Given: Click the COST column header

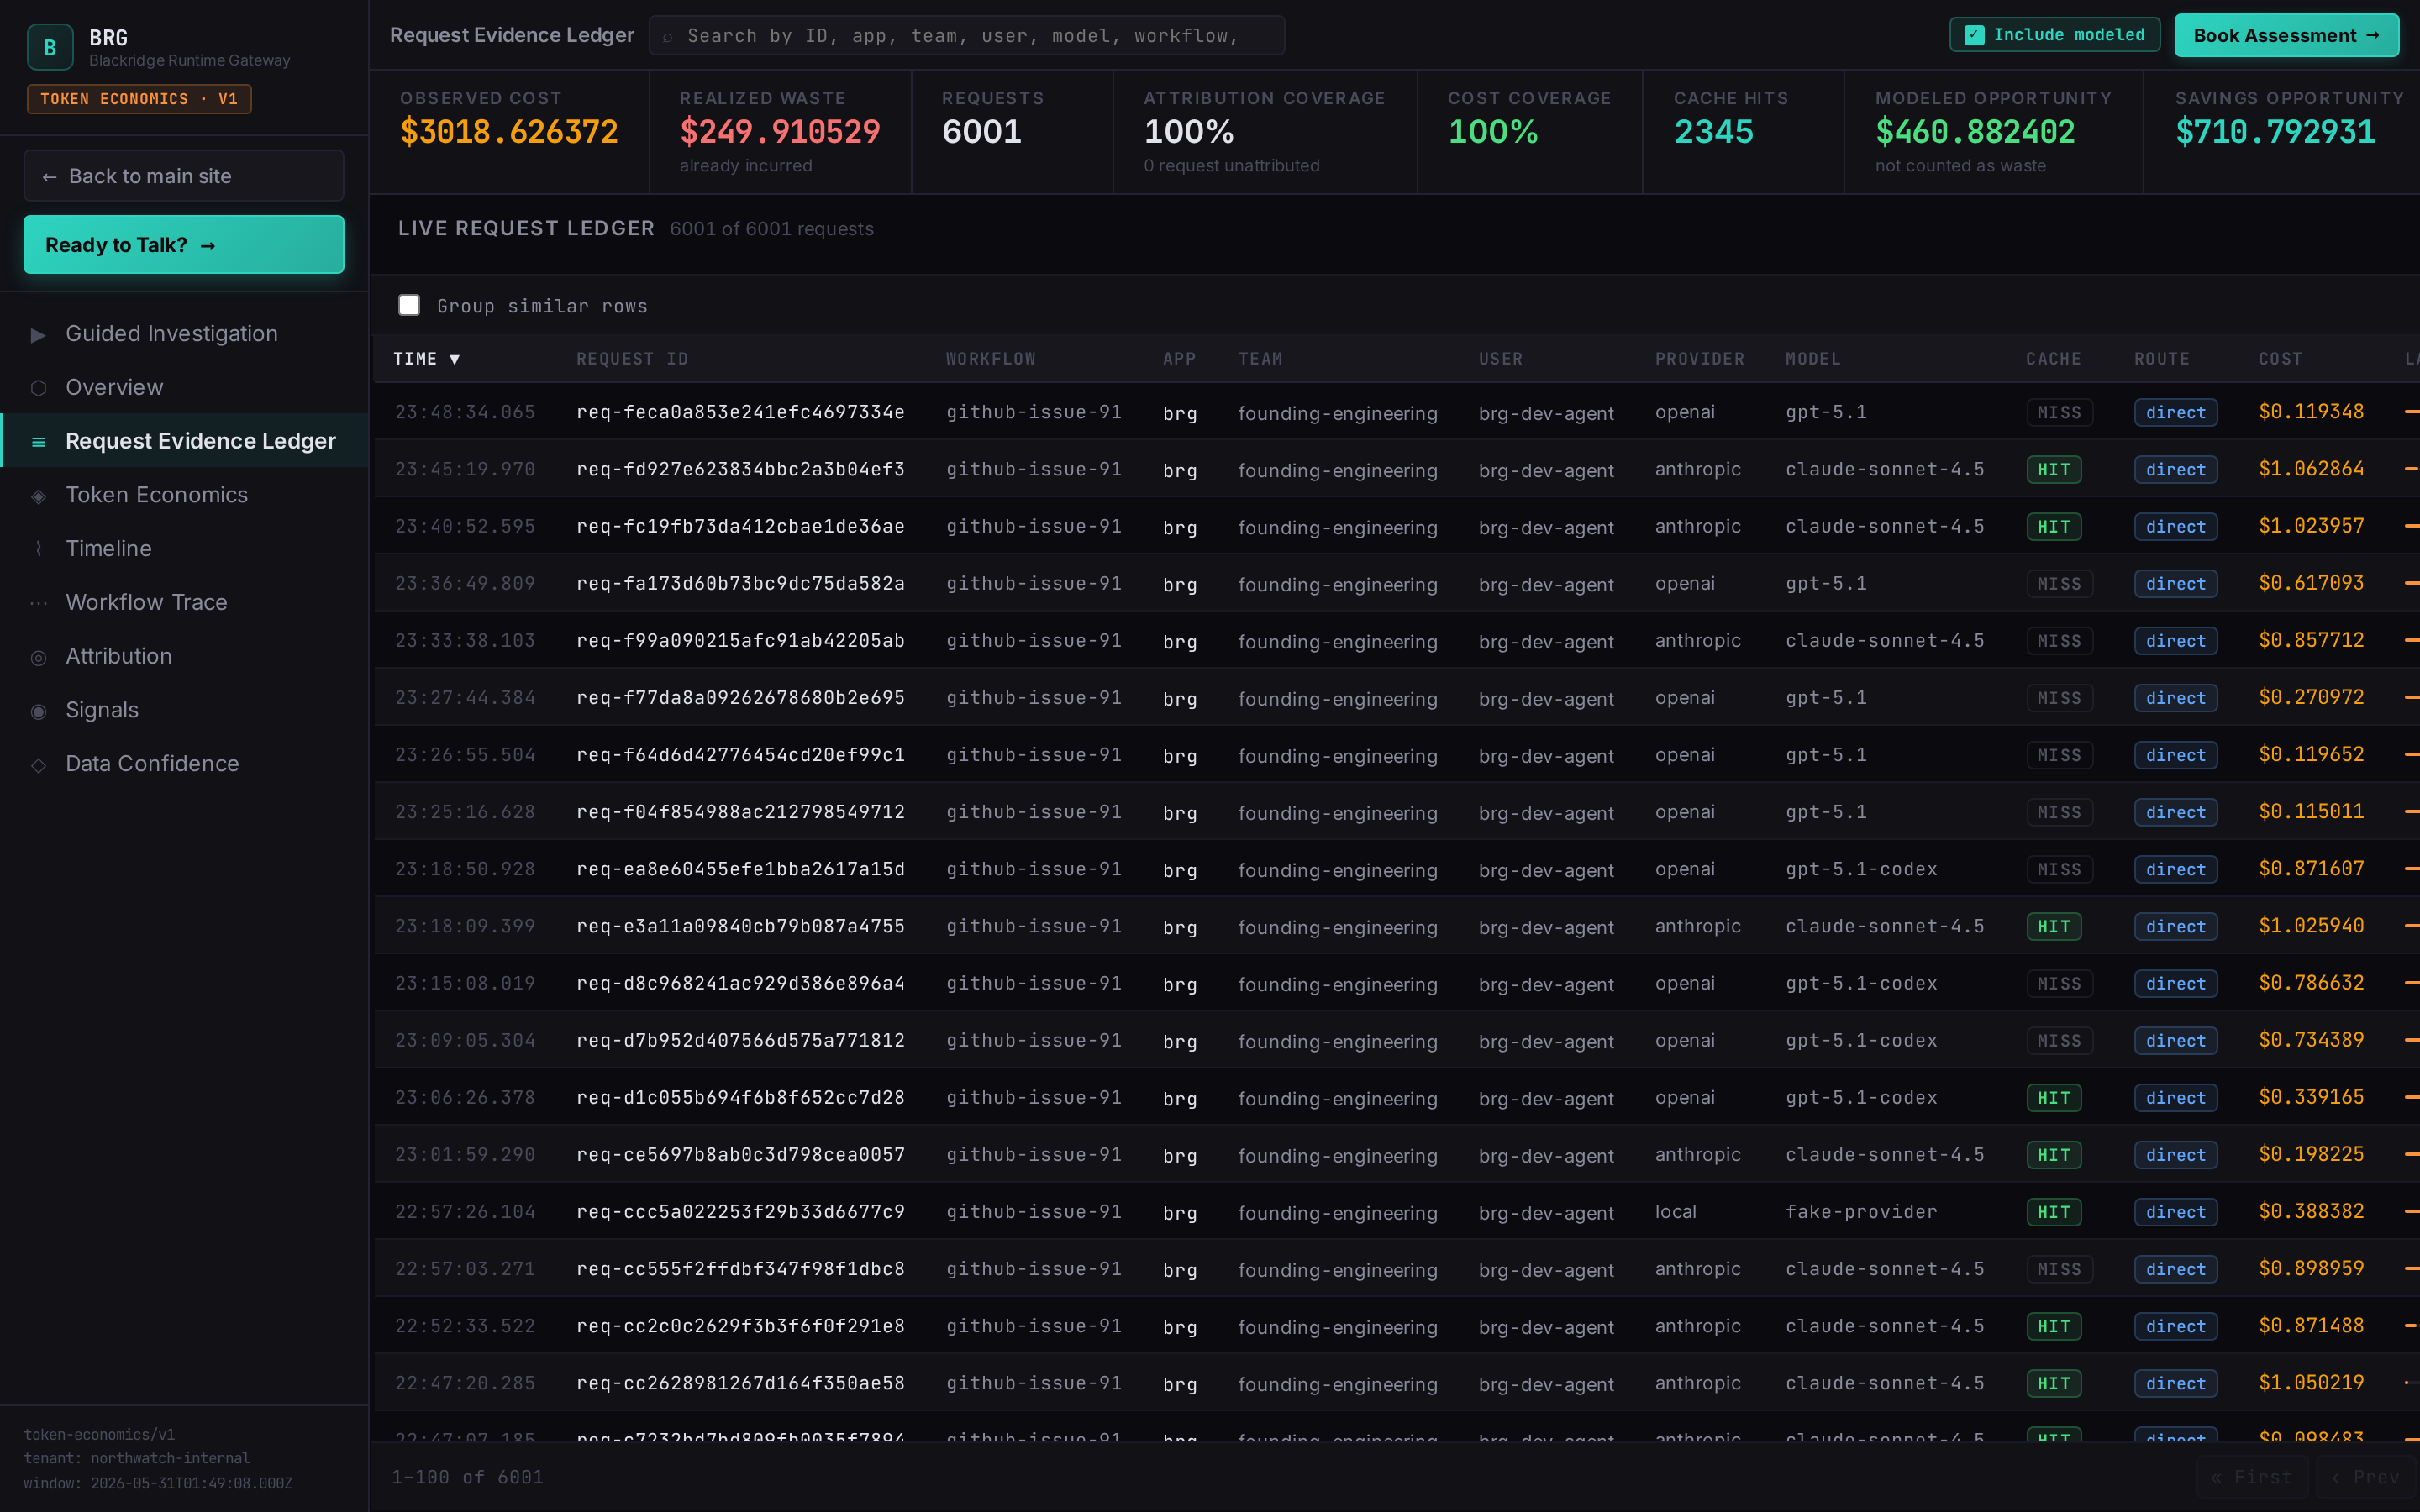Looking at the screenshot, I should point(2280,359).
